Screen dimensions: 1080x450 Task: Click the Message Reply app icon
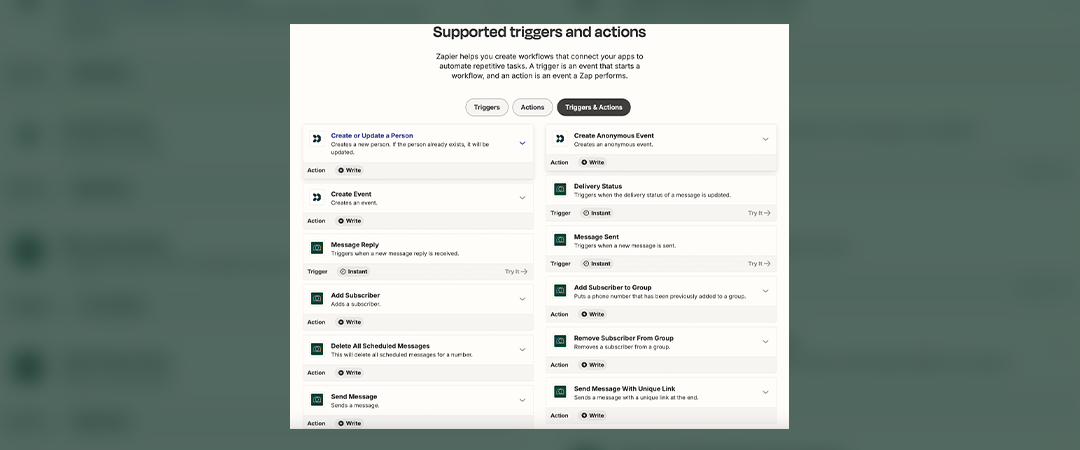pos(317,248)
